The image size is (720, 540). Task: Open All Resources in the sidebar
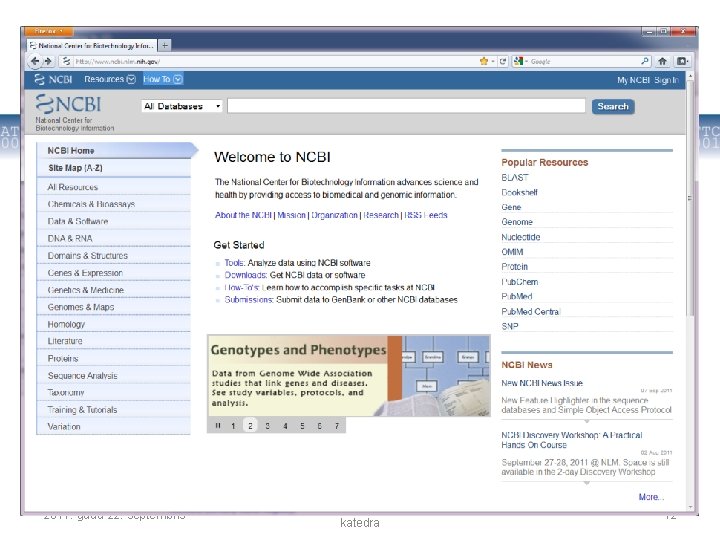tap(113, 187)
